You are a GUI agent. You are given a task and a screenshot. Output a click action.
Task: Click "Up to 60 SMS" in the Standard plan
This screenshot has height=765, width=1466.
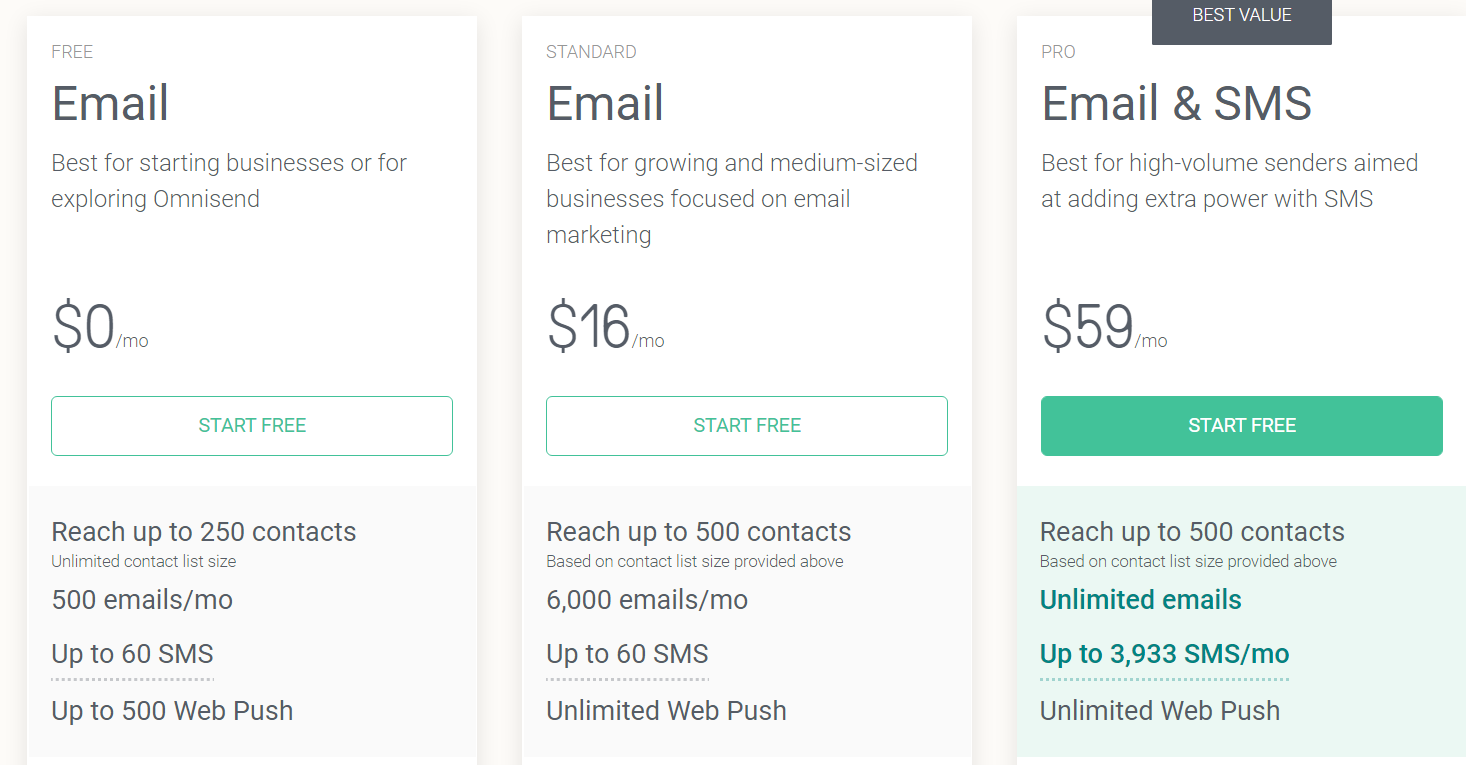coord(627,654)
